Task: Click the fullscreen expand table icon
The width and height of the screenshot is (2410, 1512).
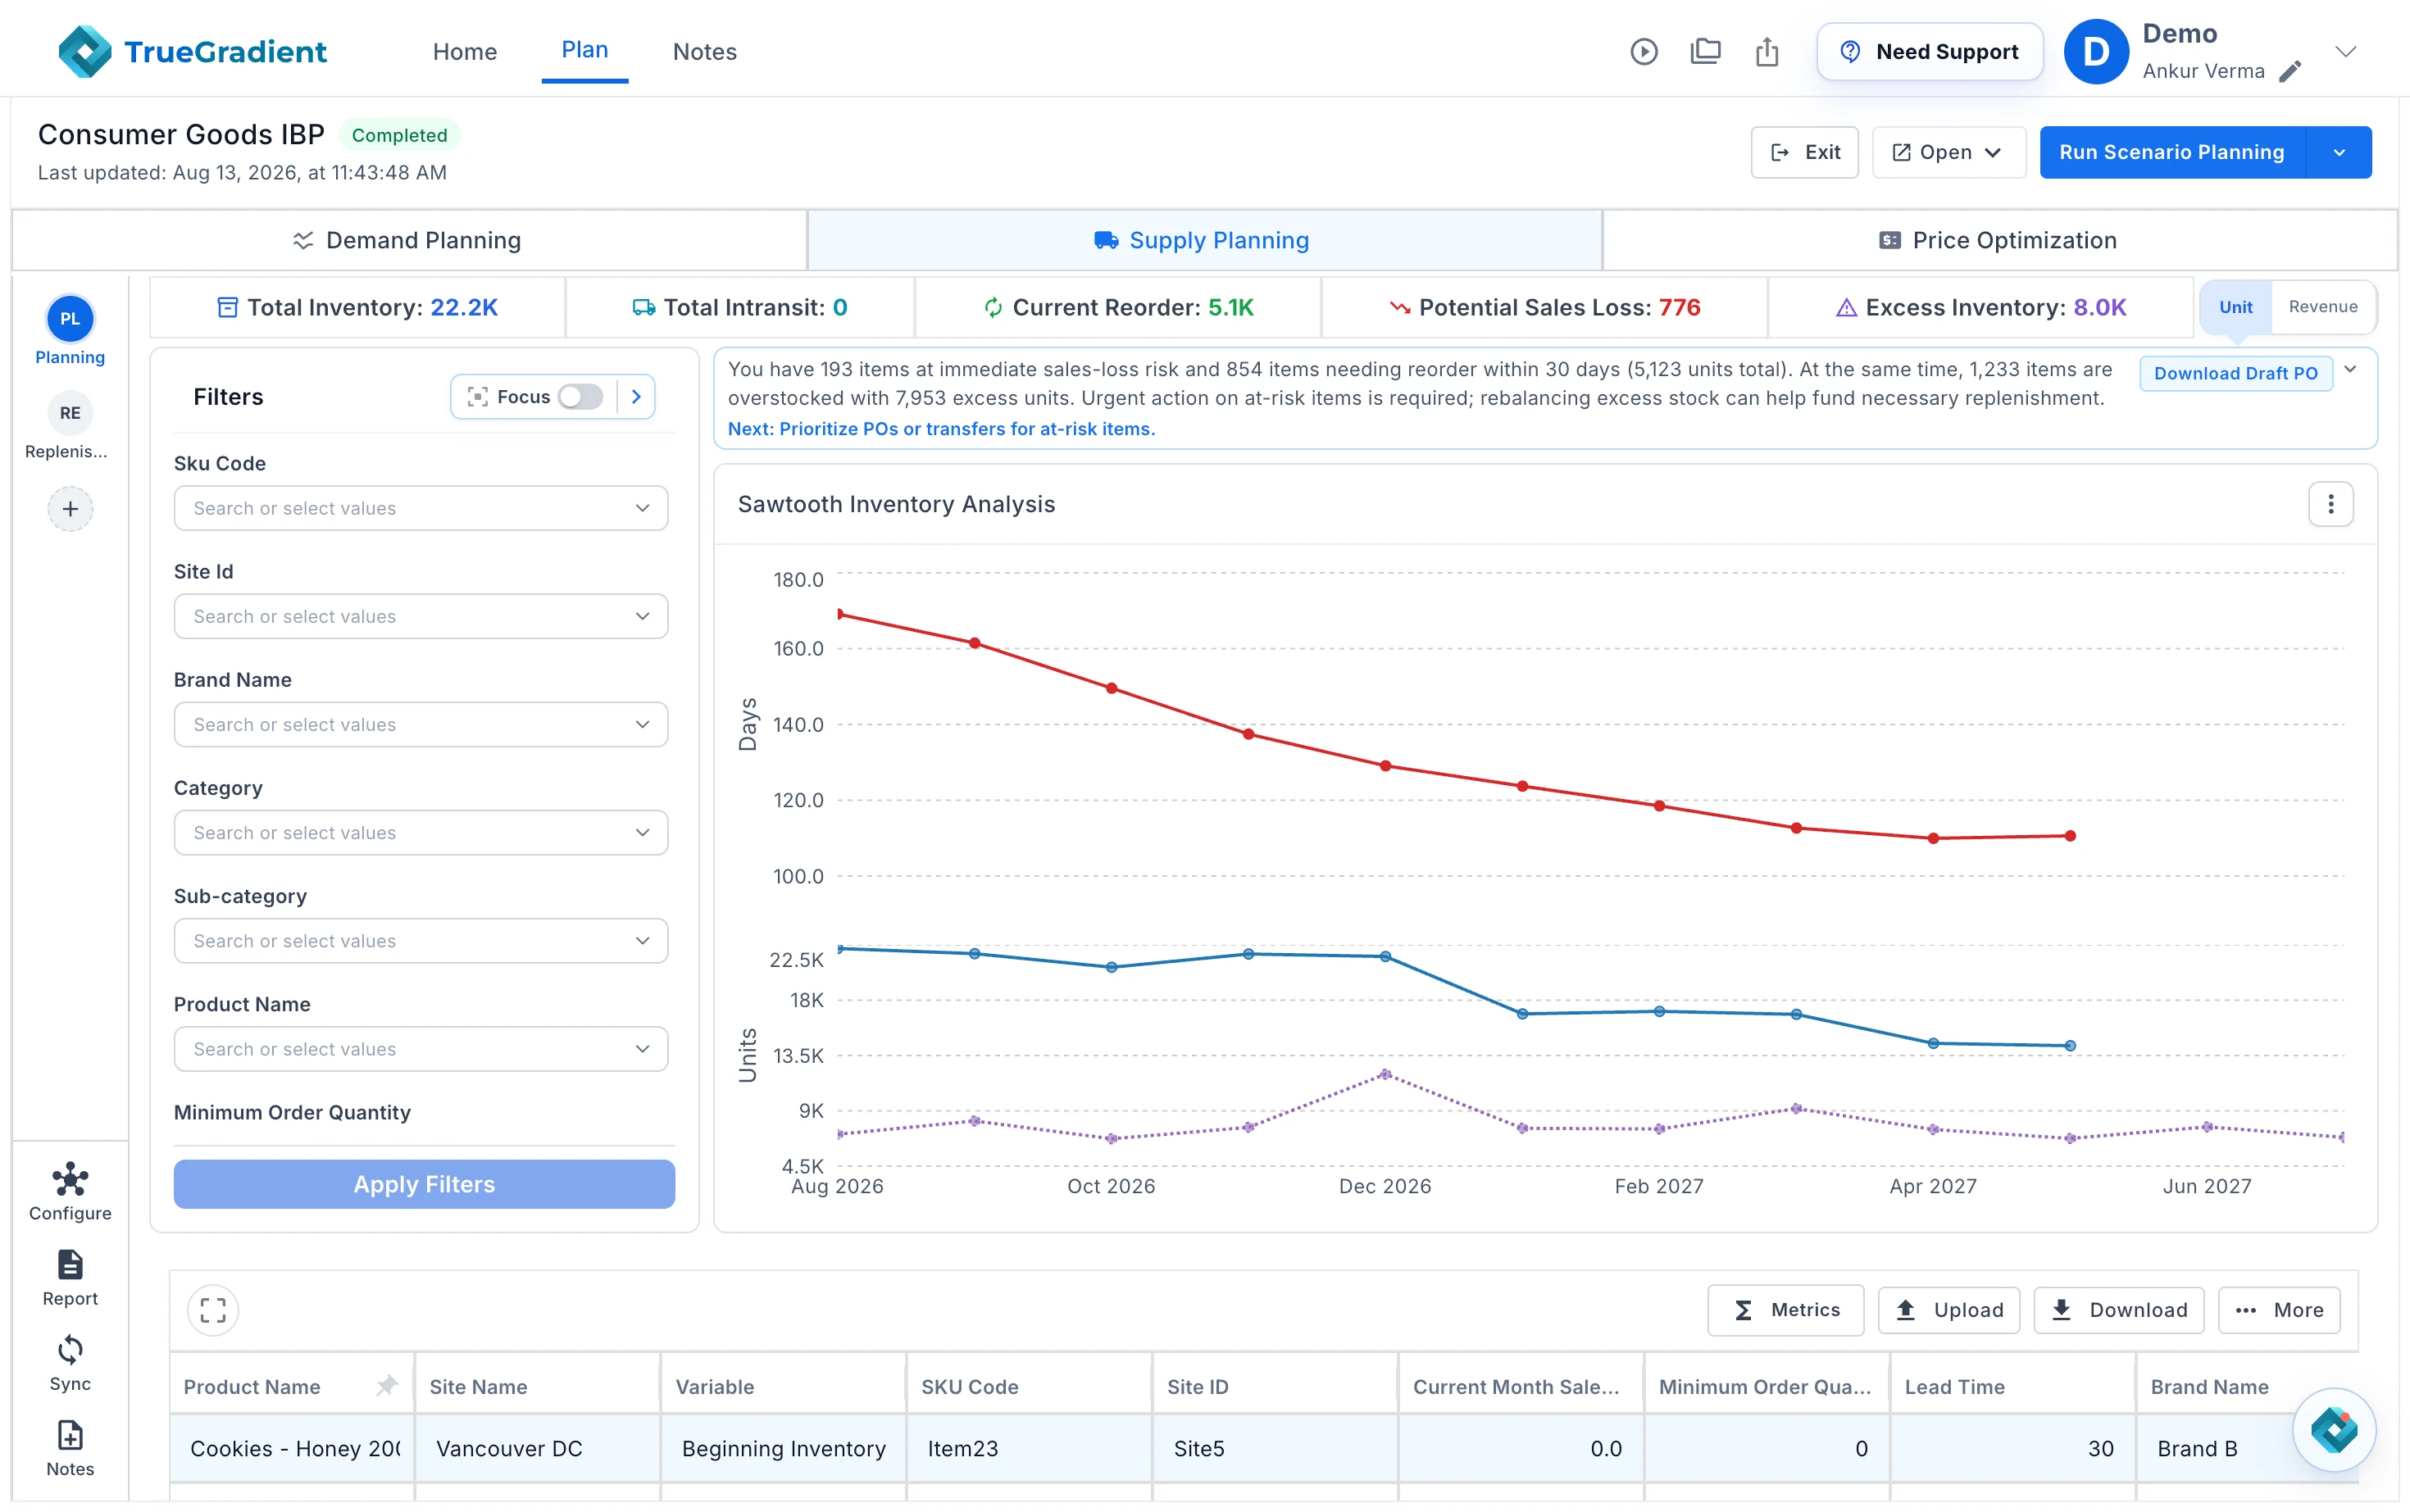Action: click(x=213, y=1310)
